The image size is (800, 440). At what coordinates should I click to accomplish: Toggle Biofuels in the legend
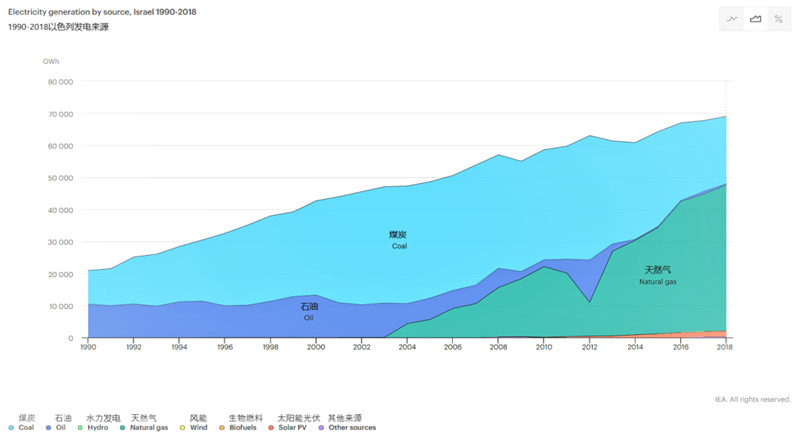tap(246, 428)
